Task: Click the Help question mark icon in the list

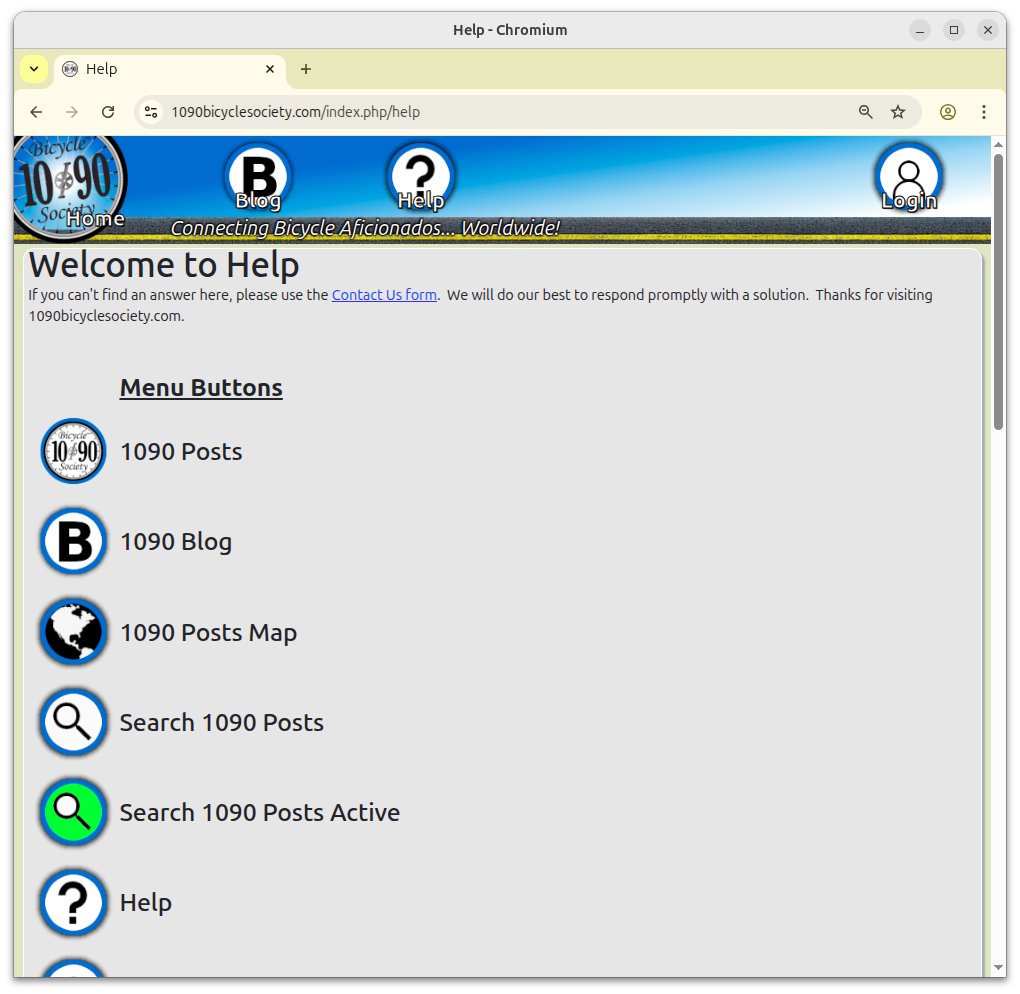Action: 72,902
